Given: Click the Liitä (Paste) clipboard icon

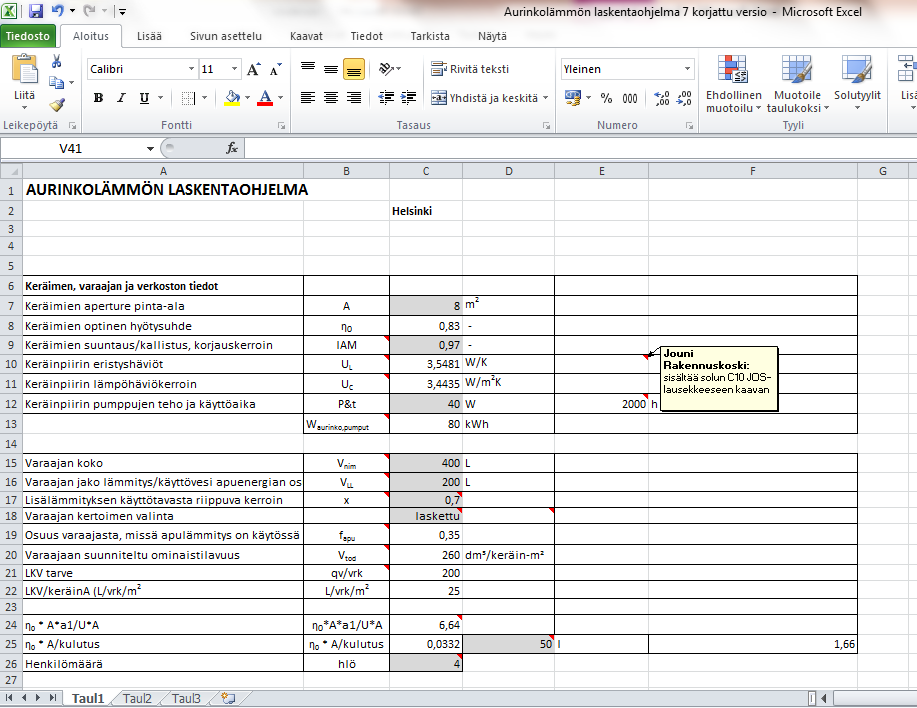Looking at the screenshot, I should pos(25,70).
